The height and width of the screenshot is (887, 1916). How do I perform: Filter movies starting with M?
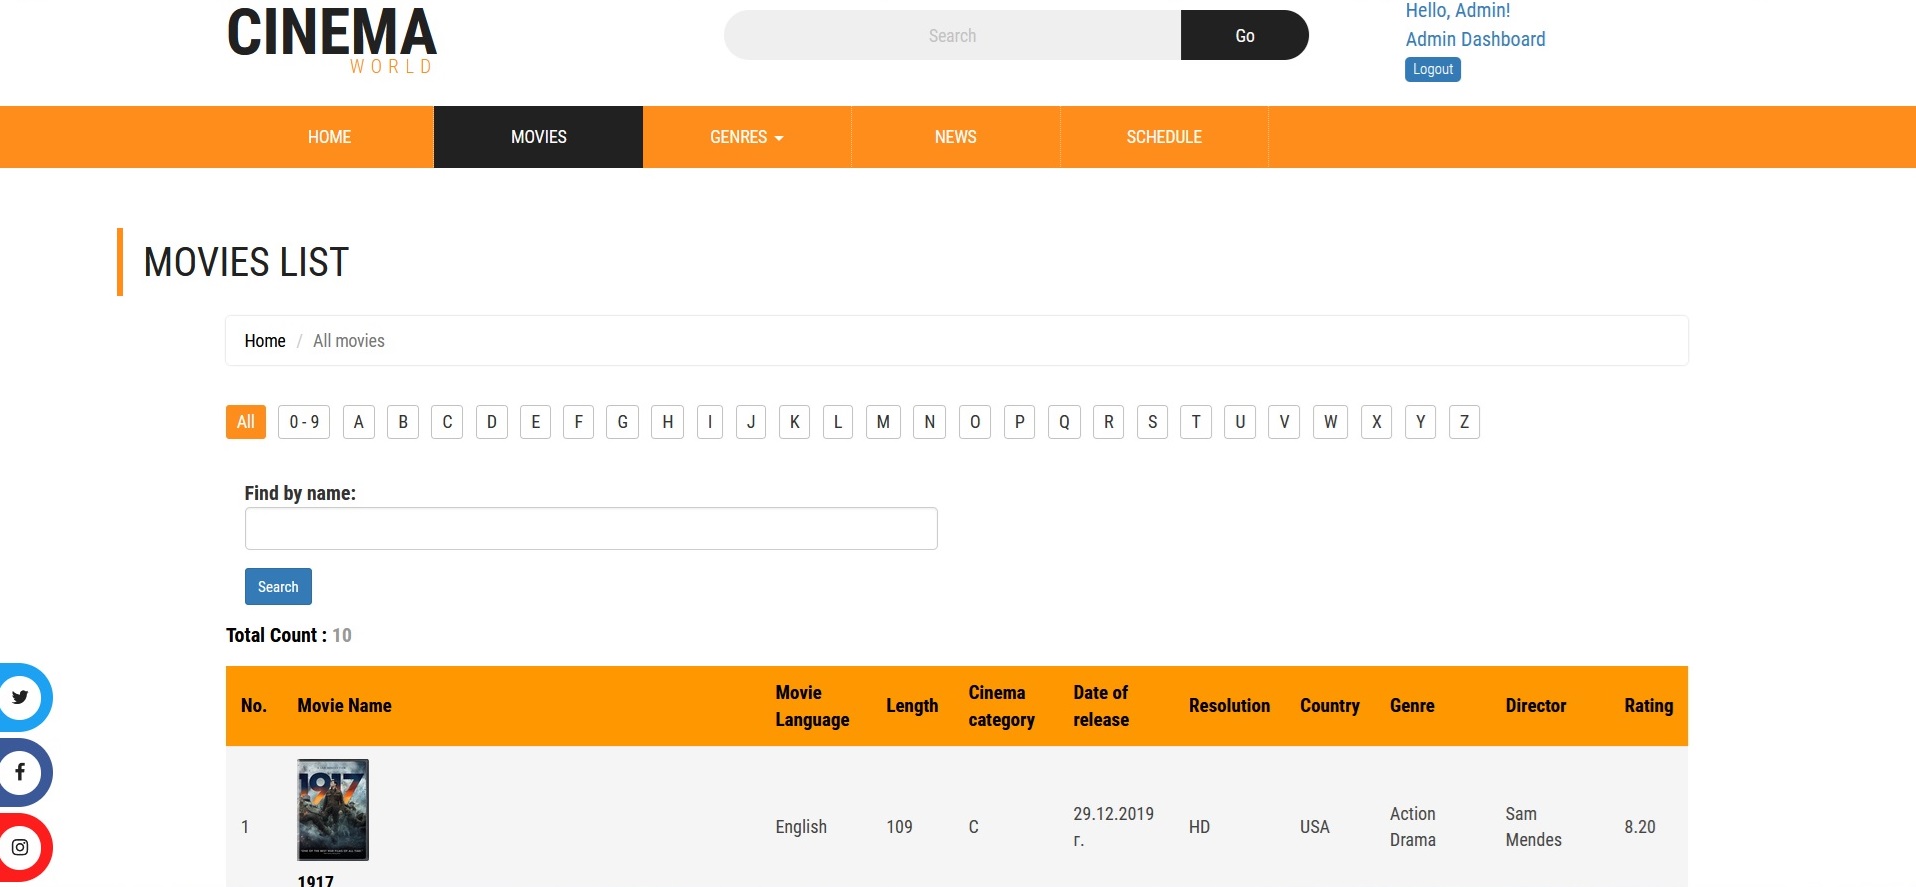[883, 422]
